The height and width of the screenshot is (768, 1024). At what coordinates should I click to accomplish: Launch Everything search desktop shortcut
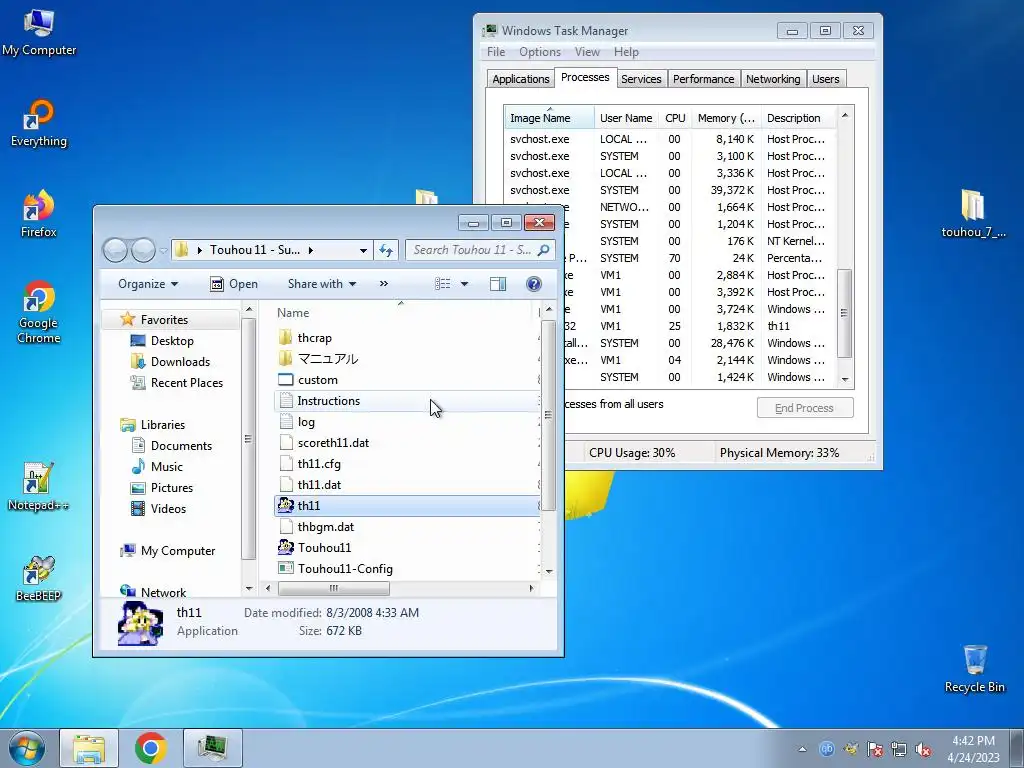click(x=39, y=123)
